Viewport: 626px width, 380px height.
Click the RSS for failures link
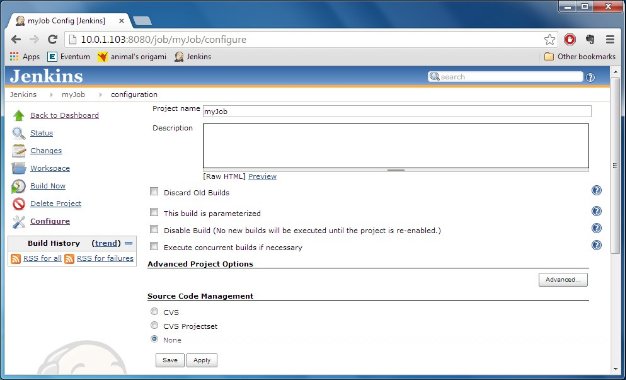105,258
